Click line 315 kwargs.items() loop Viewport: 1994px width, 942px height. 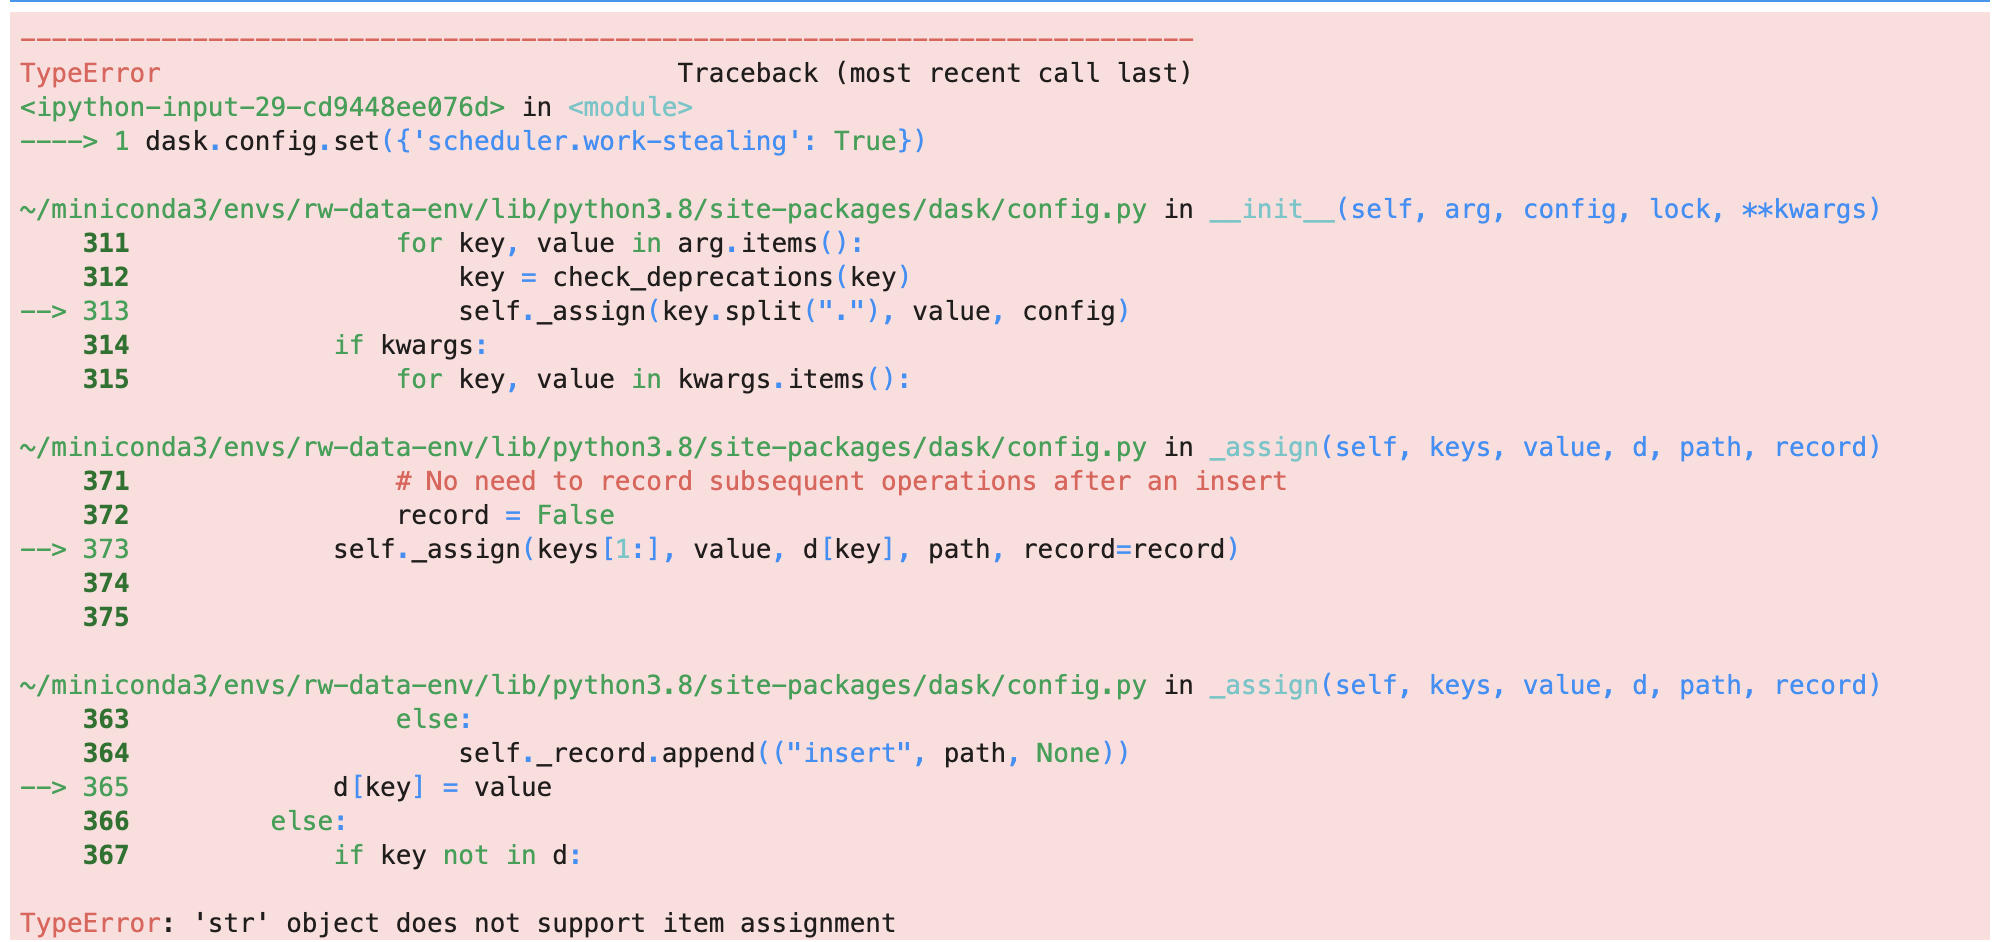pyautogui.click(x=653, y=379)
